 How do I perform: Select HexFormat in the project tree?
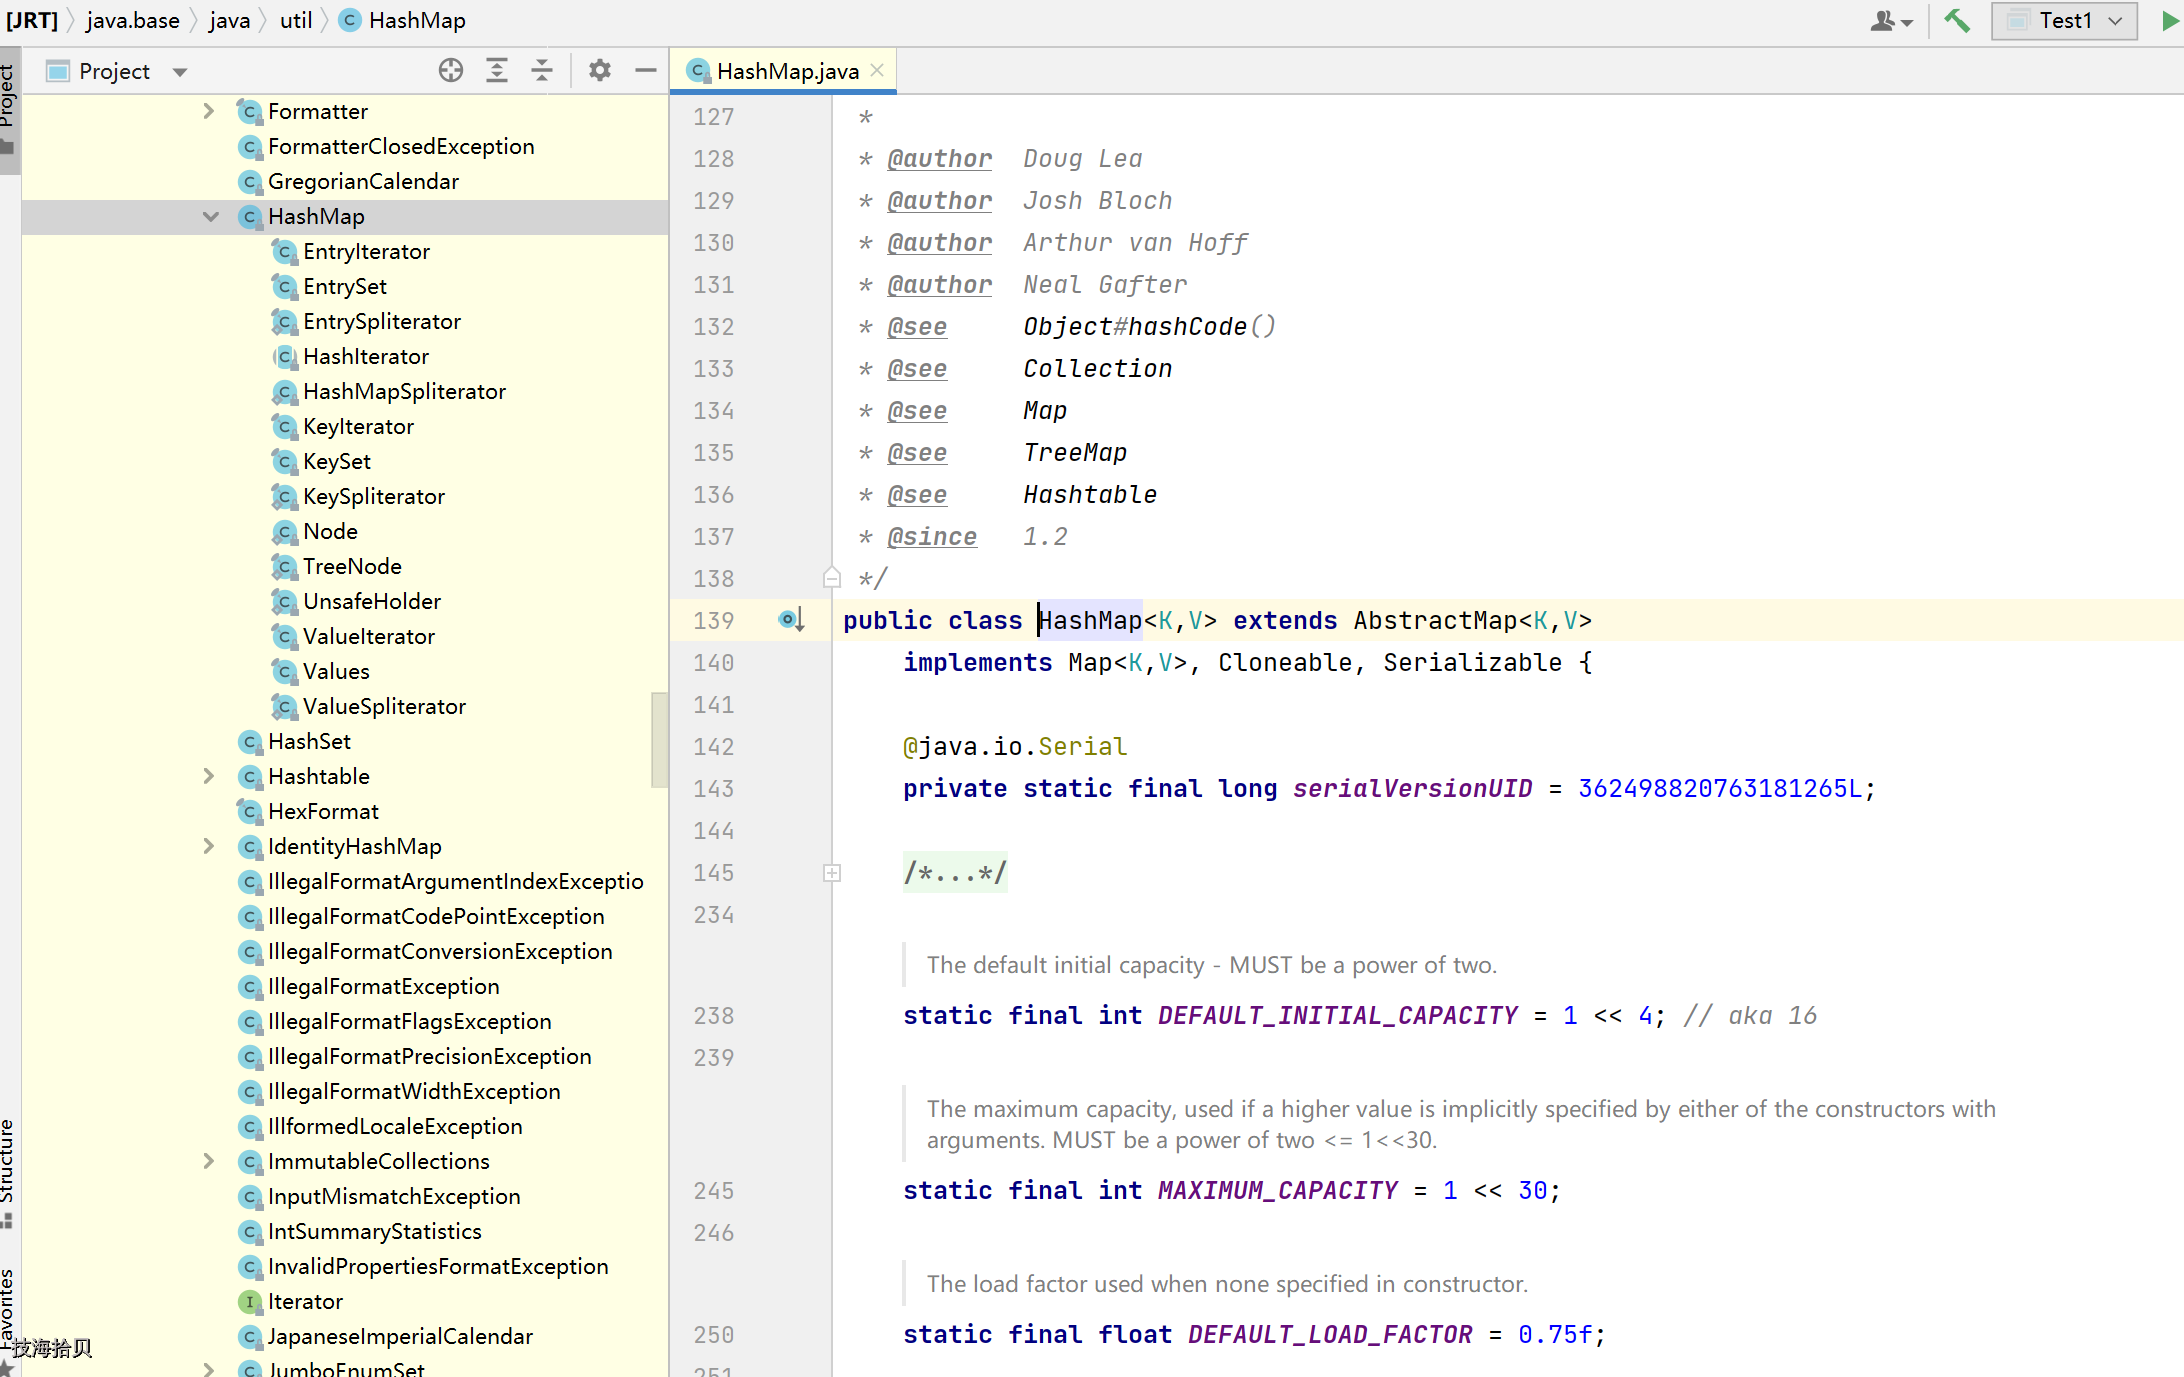323,811
